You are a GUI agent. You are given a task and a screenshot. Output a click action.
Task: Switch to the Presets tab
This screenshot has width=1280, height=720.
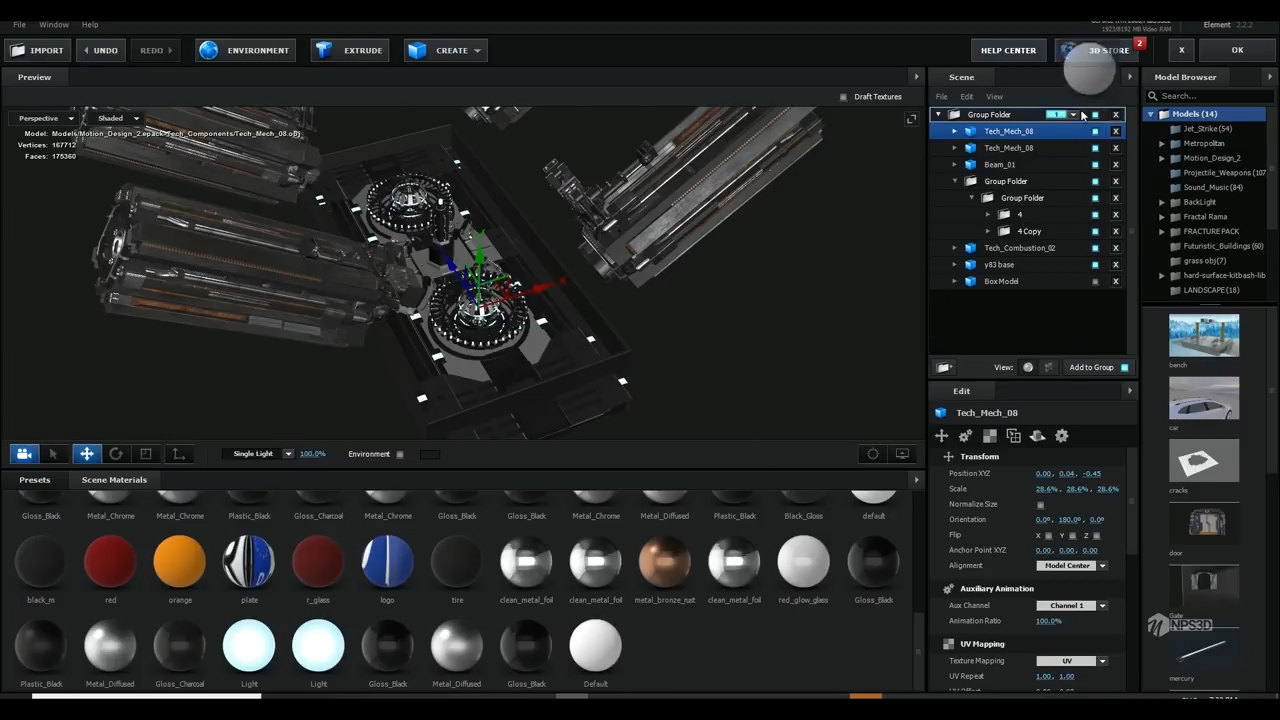tap(34, 480)
